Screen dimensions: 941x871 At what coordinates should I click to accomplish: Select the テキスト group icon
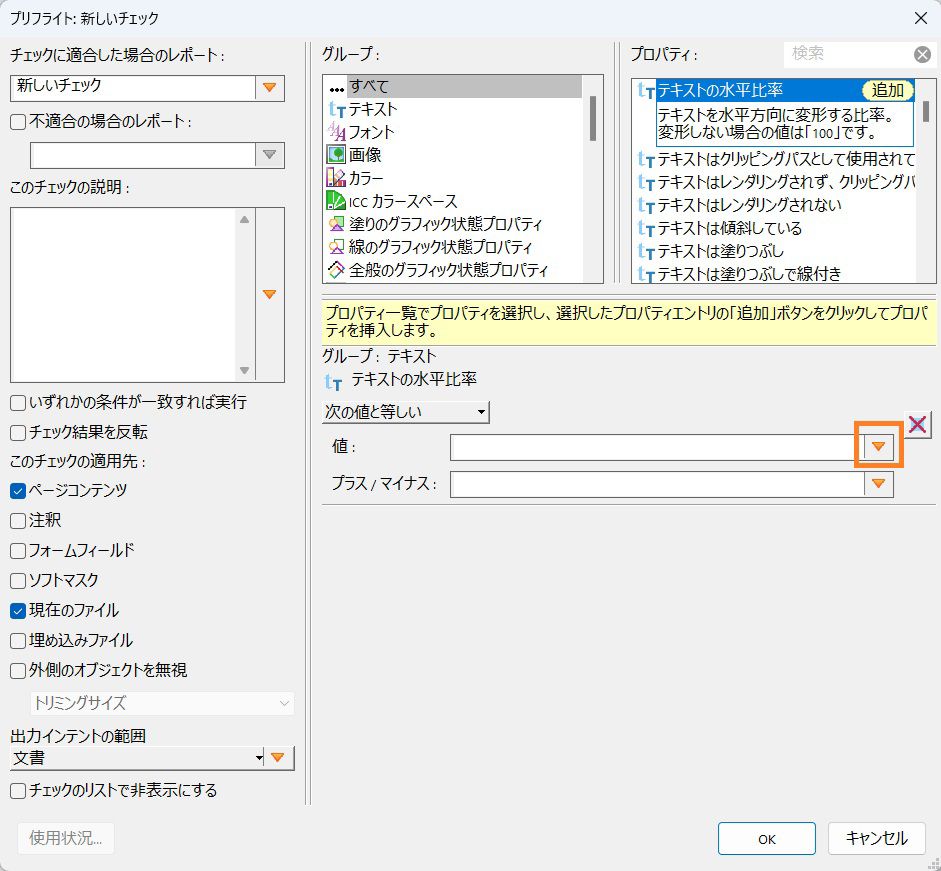coord(335,110)
